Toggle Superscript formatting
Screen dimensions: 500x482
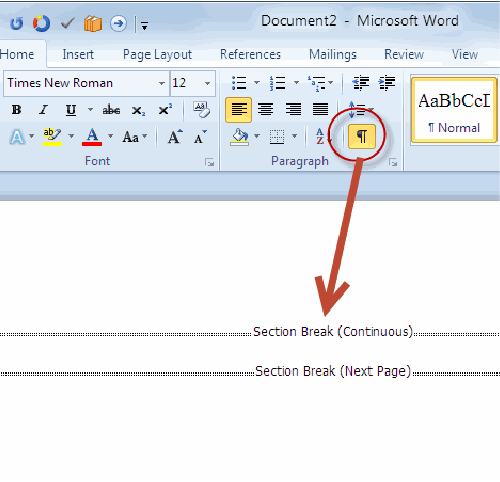coord(165,110)
